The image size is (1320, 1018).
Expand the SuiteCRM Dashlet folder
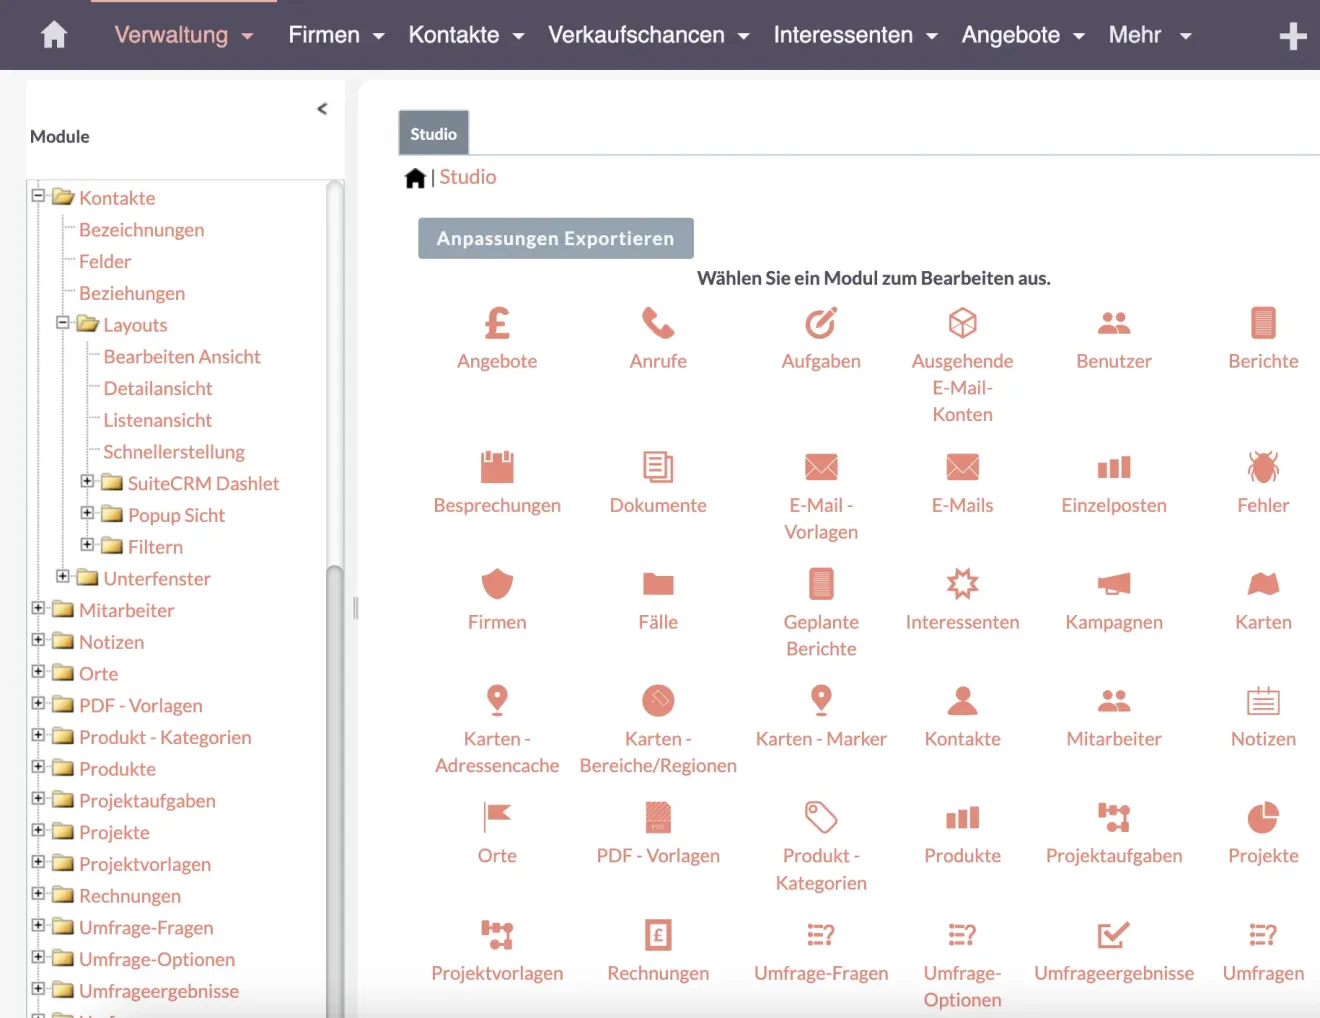(86, 483)
